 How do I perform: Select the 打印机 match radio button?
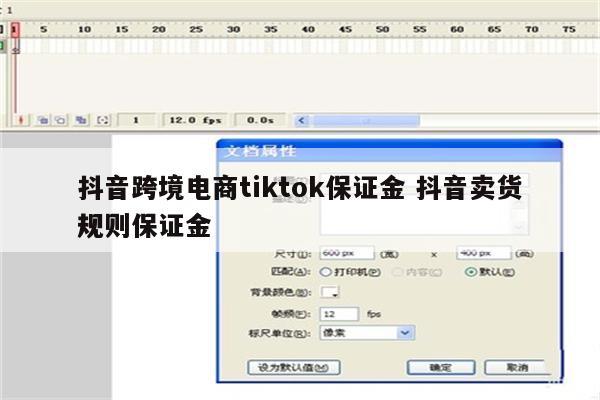click(x=325, y=272)
